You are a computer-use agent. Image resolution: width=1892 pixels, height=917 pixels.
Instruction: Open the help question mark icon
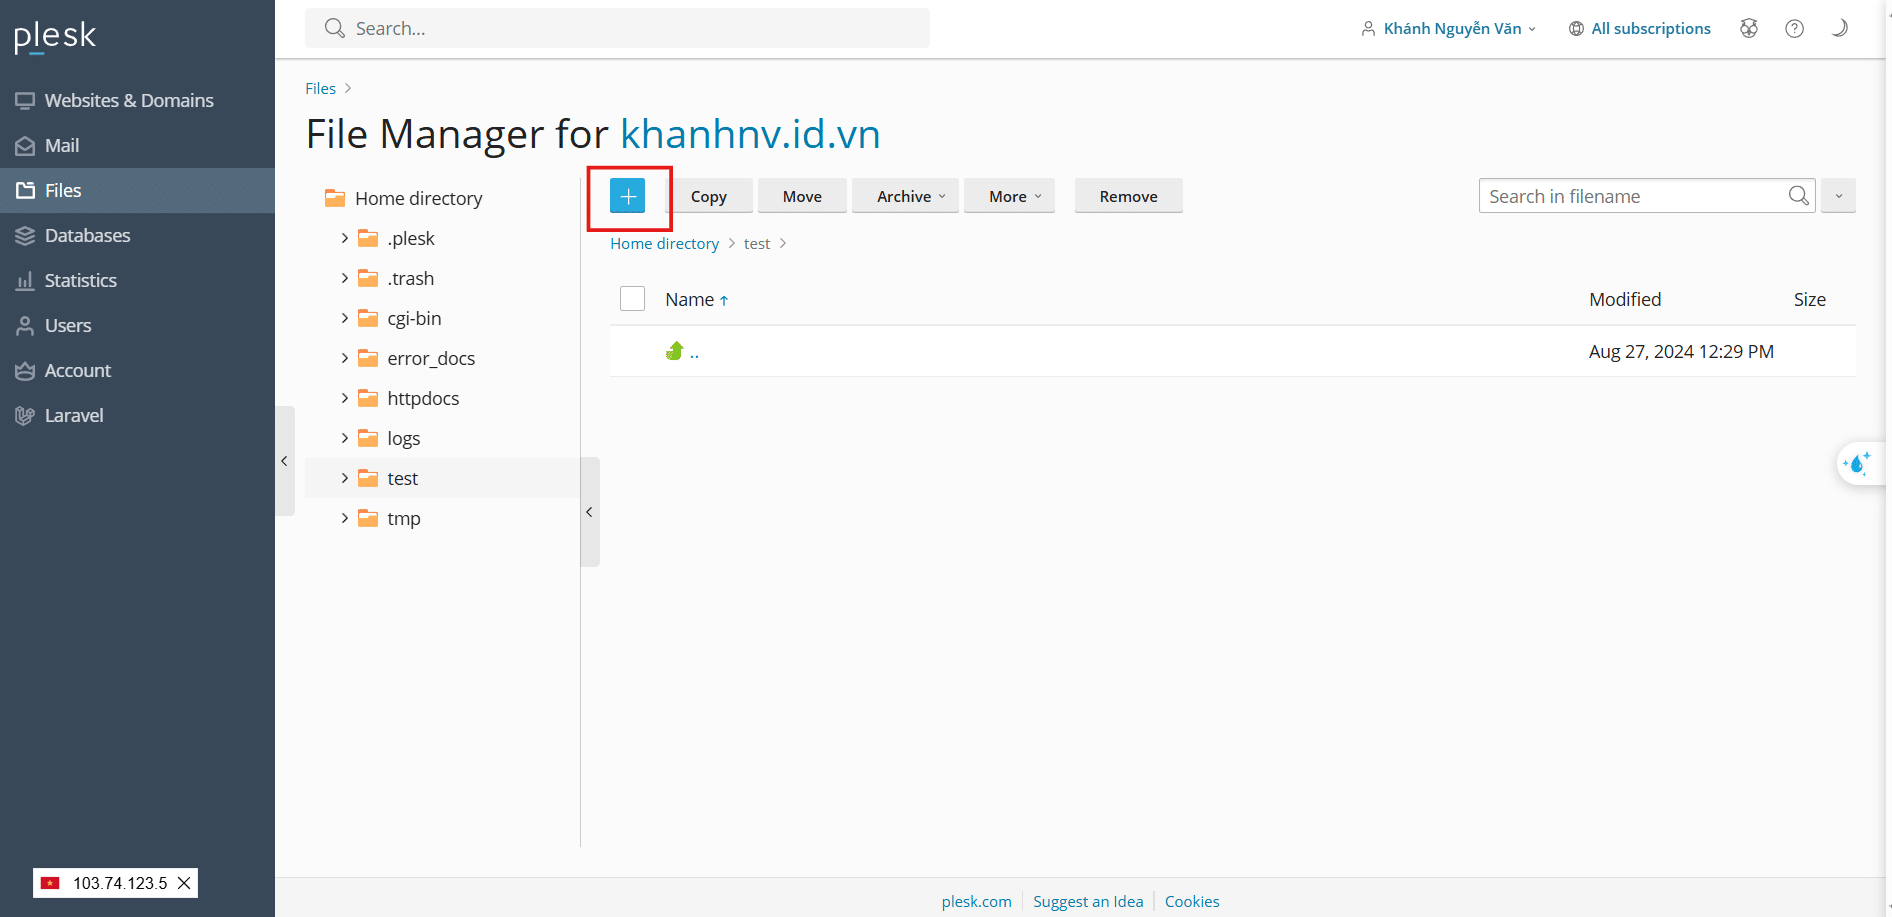click(x=1794, y=29)
